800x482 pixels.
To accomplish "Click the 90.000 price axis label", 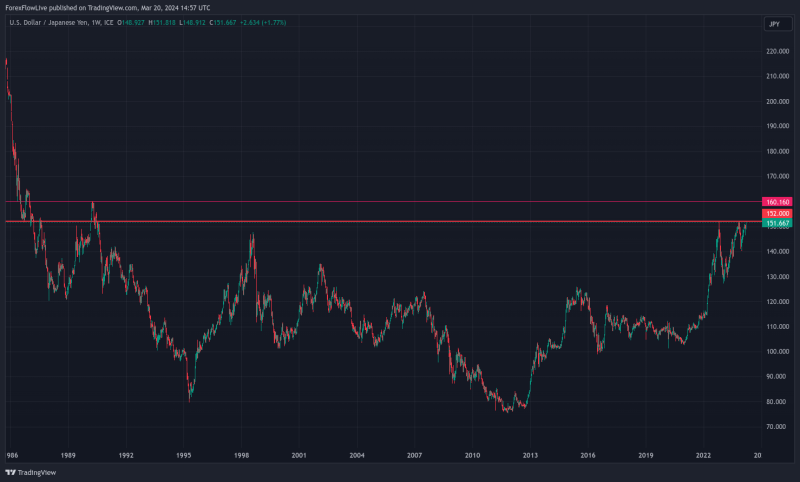I will click(778, 376).
